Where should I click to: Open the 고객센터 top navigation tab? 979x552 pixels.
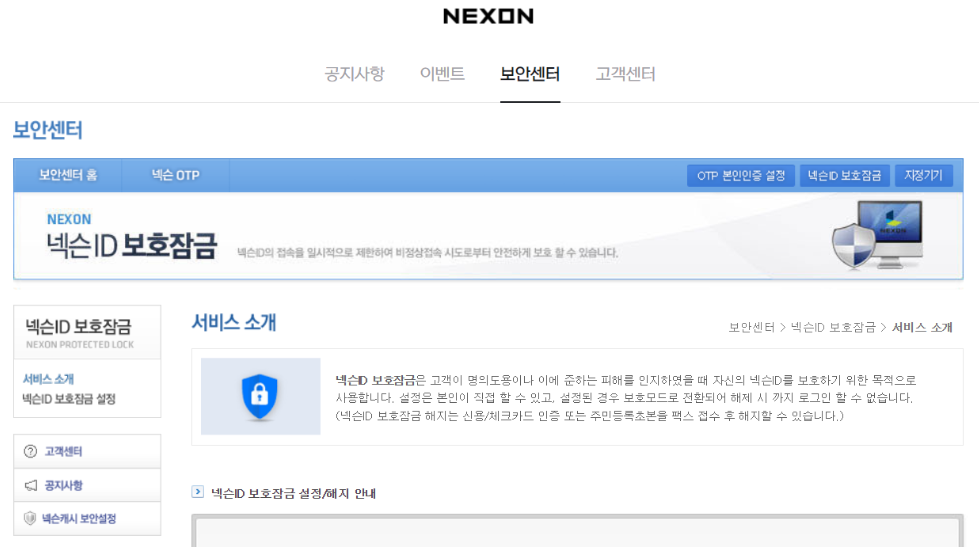click(625, 74)
